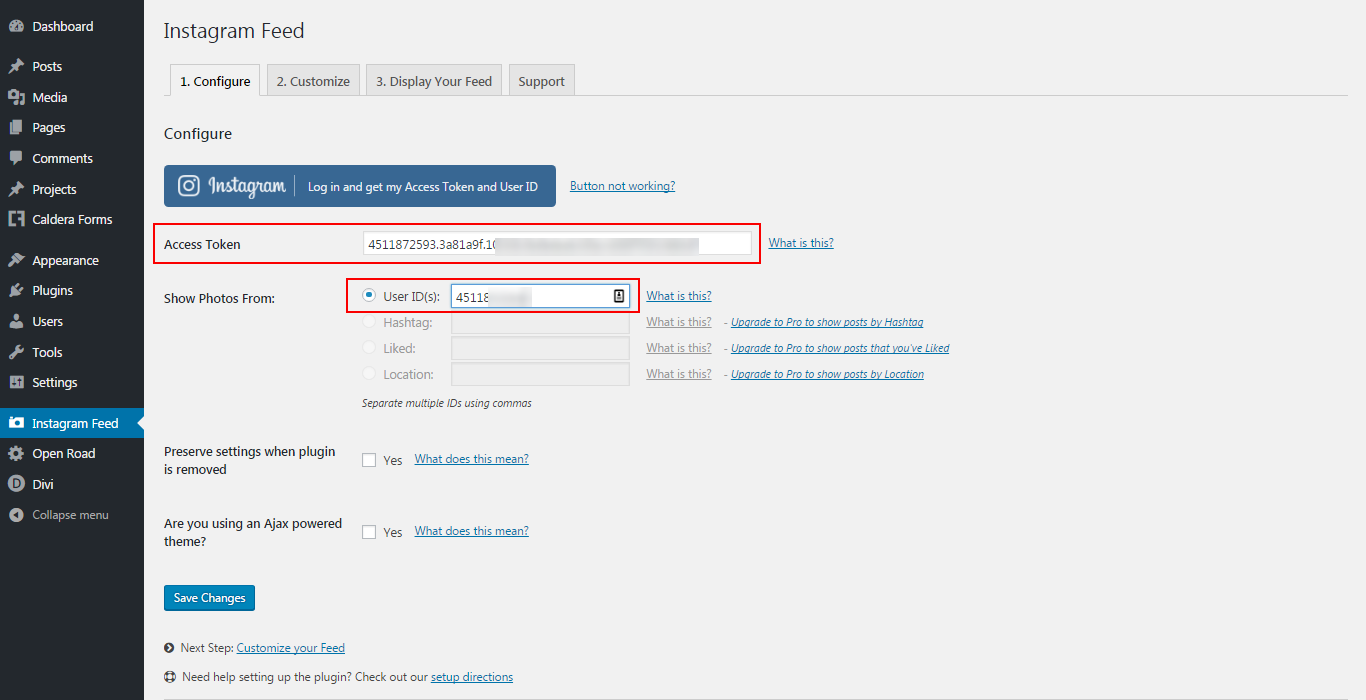Switch to 3. Display Your Feed tab
The height and width of the screenshot is (700, 1366).
[x=434, y=81]
